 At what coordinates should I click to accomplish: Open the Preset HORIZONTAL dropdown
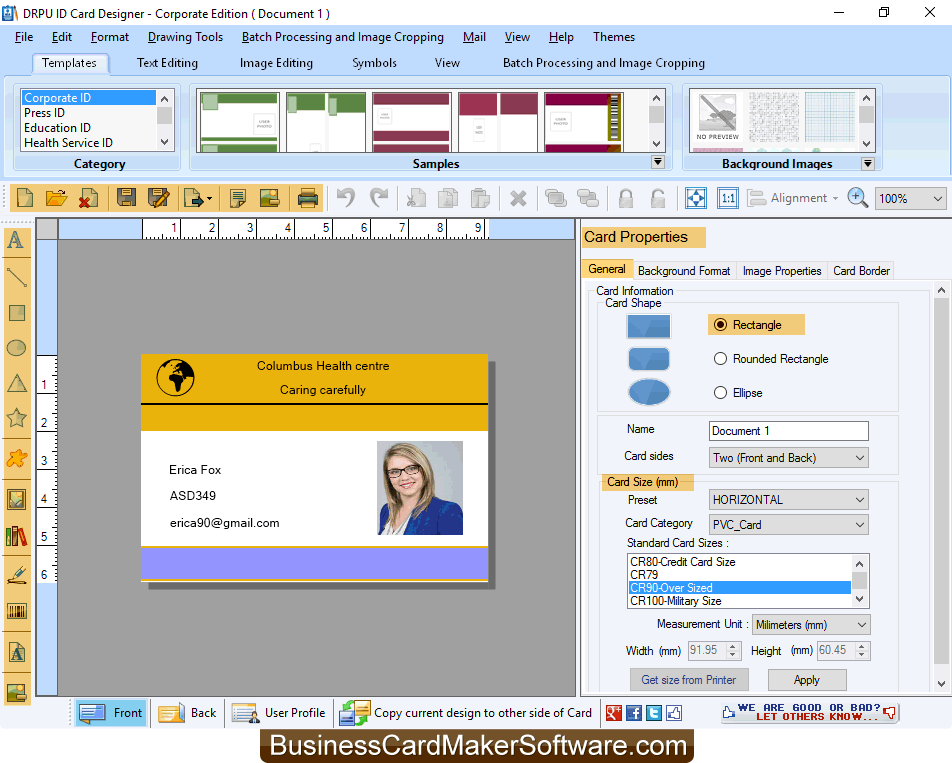[x=789, y=500]
